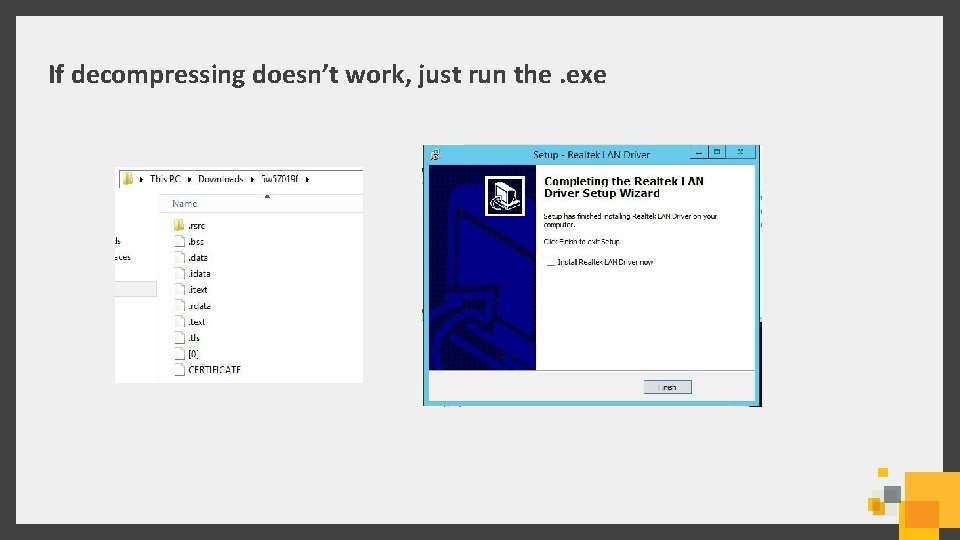Click the folder icon in address bar
Viewport: 960px width, 540px height.
[127, 179]
